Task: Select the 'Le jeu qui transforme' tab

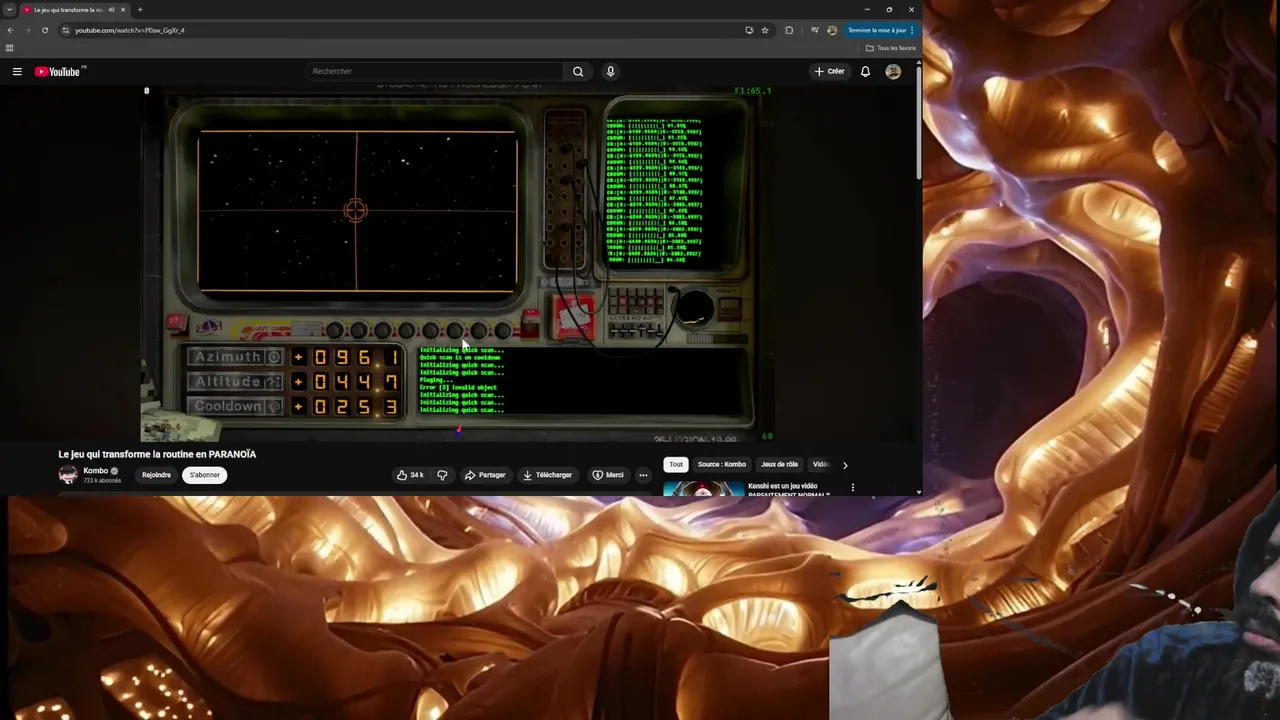Action: click(x=70, y=9)
